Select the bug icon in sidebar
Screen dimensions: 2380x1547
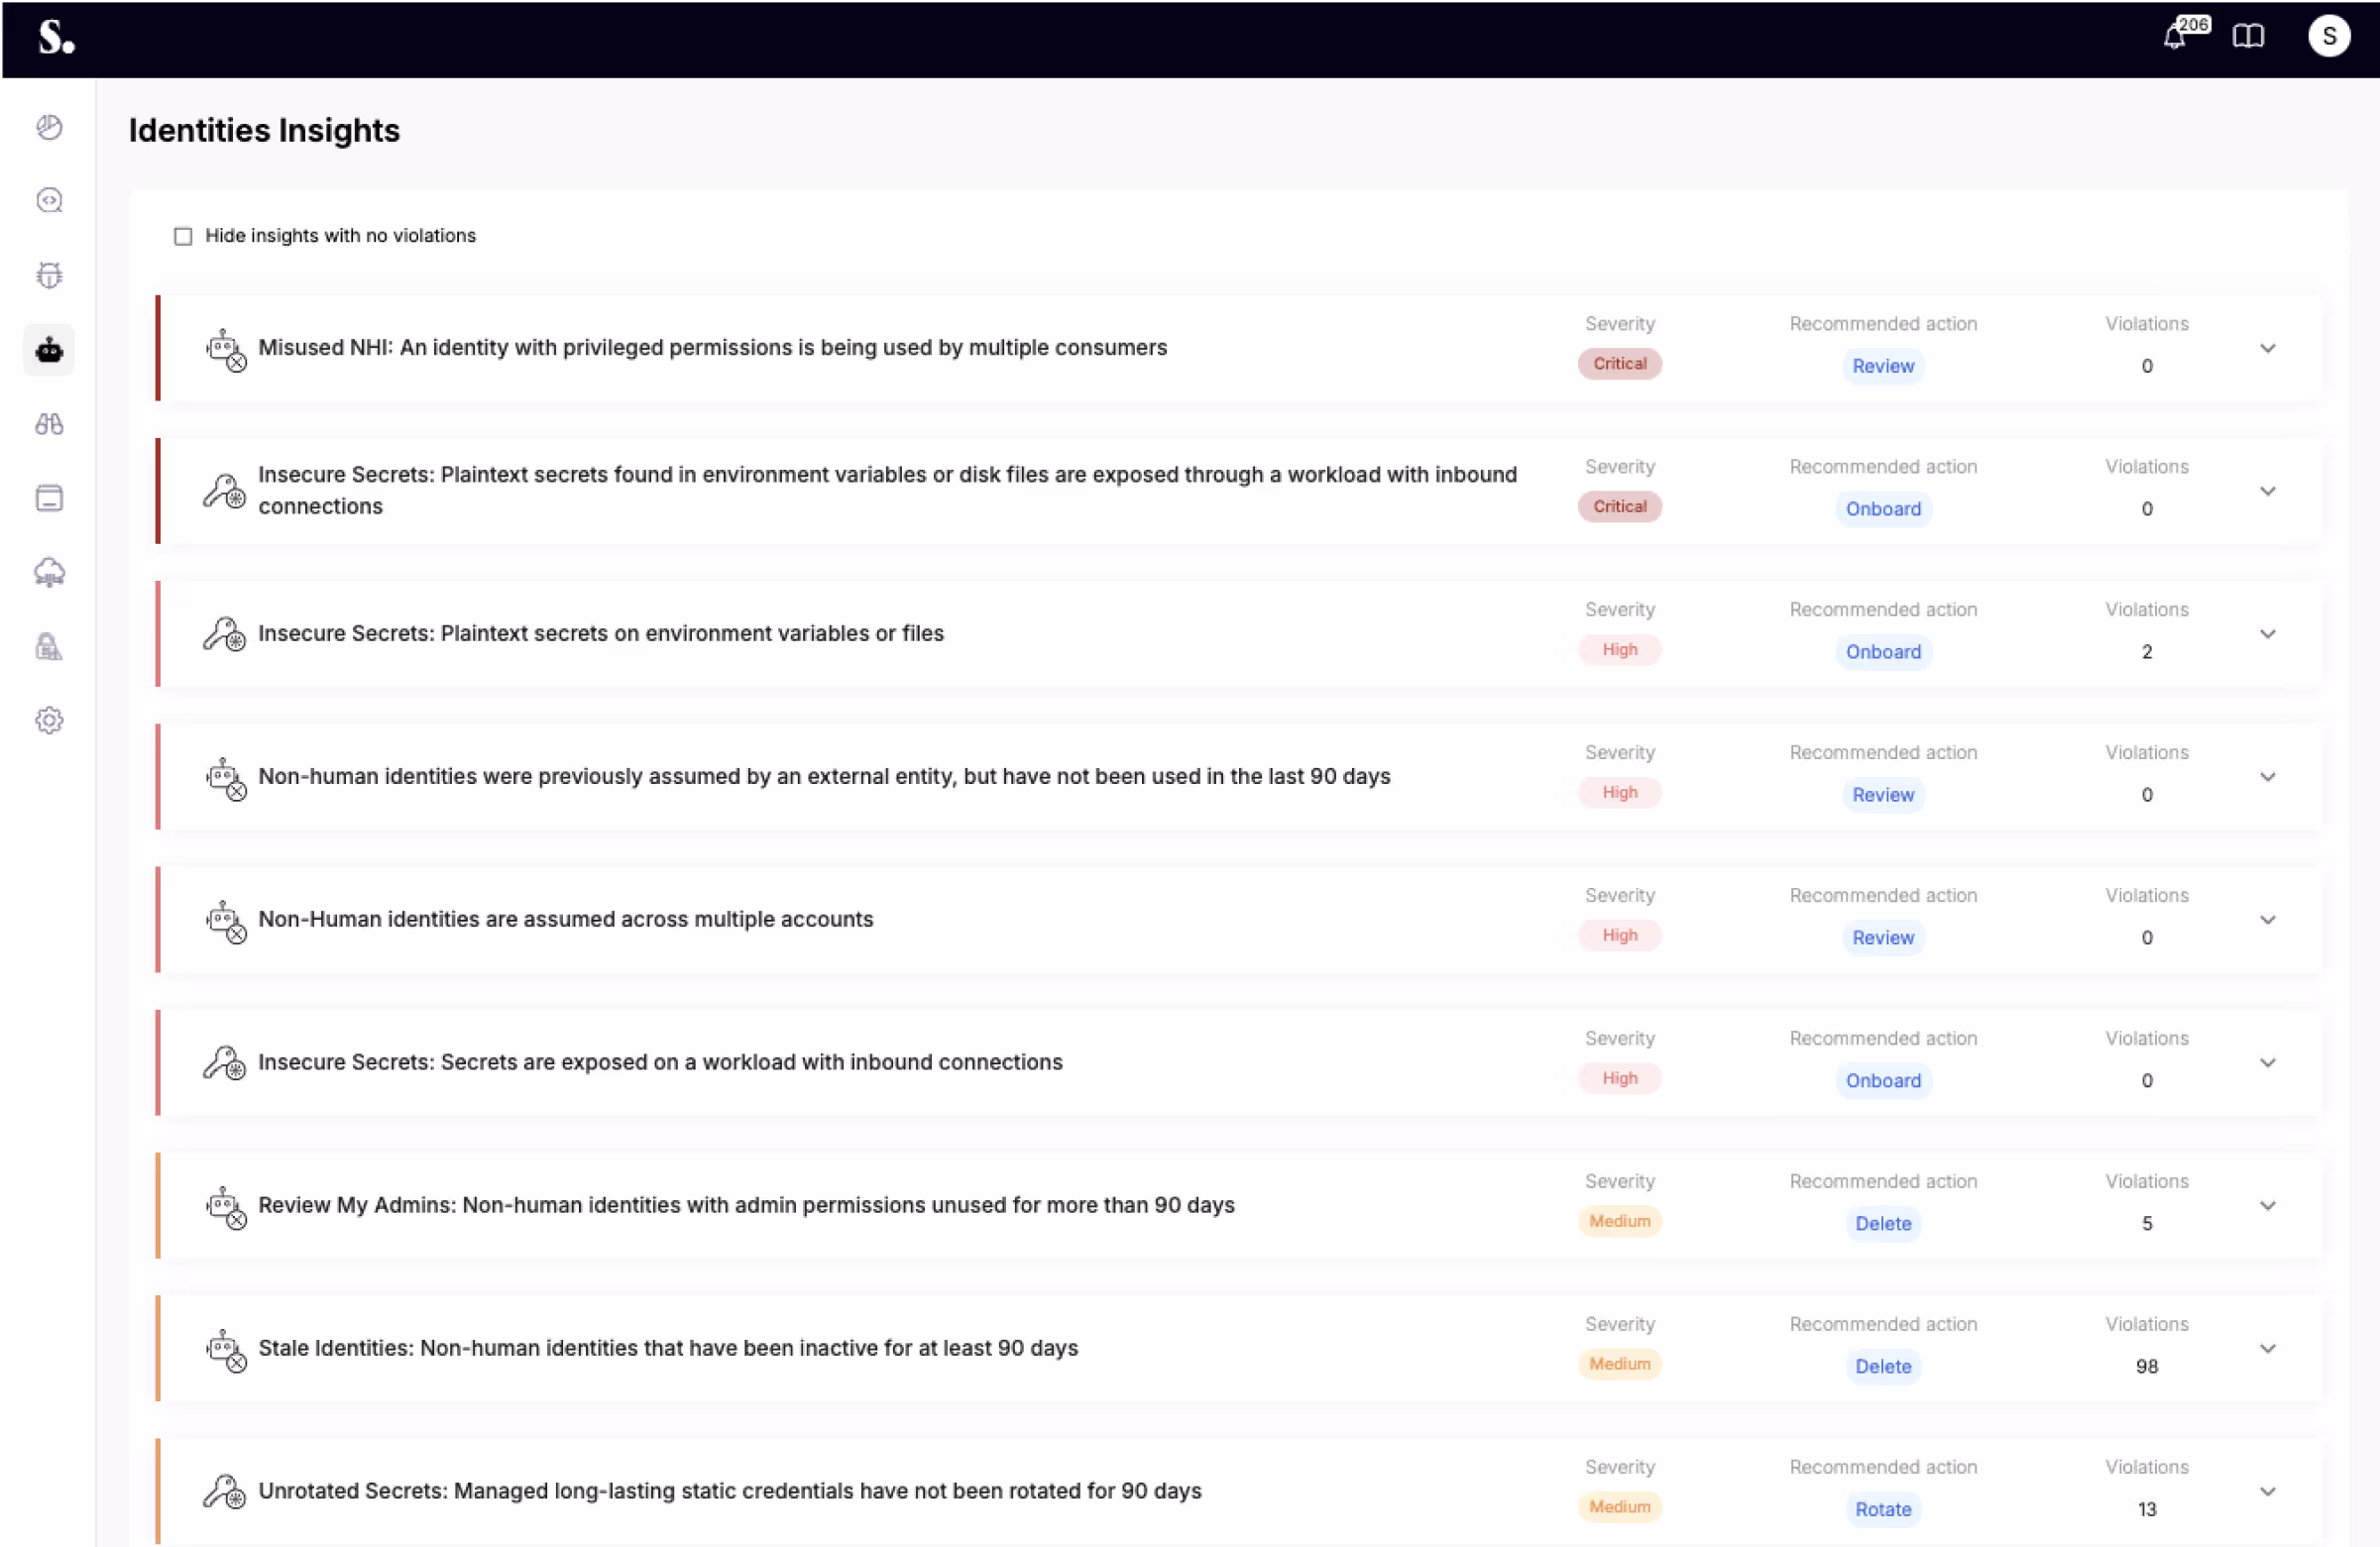click(49, 275)
